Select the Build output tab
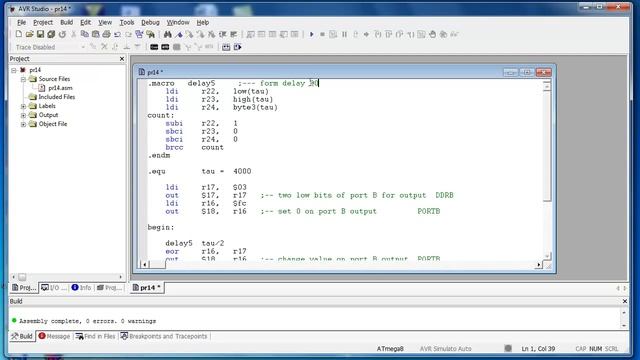This screenshot has width=640, height=360. coord(22,336)
